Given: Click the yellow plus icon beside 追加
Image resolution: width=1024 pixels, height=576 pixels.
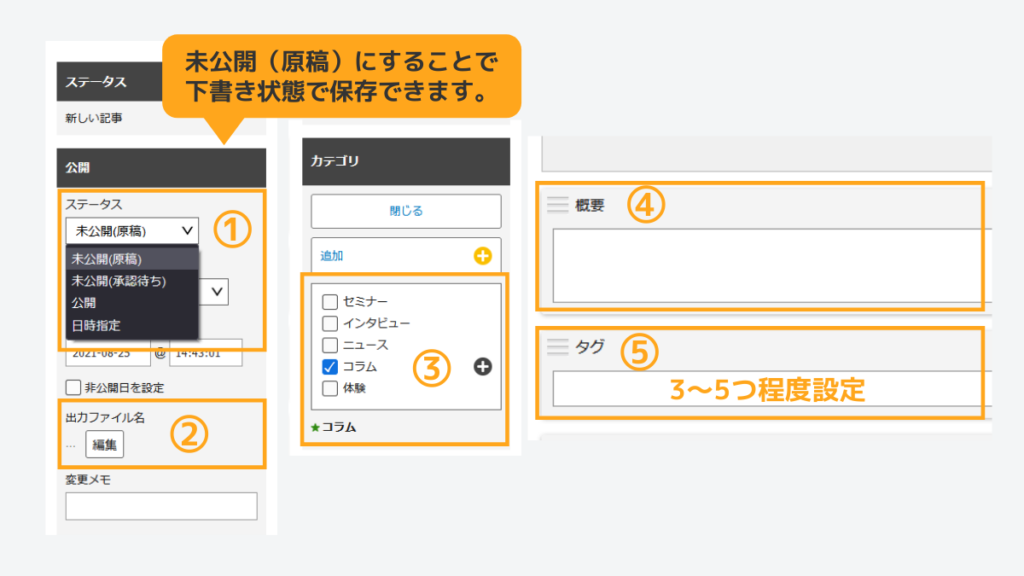Looking at the screenshot, I should pos(483,257).
